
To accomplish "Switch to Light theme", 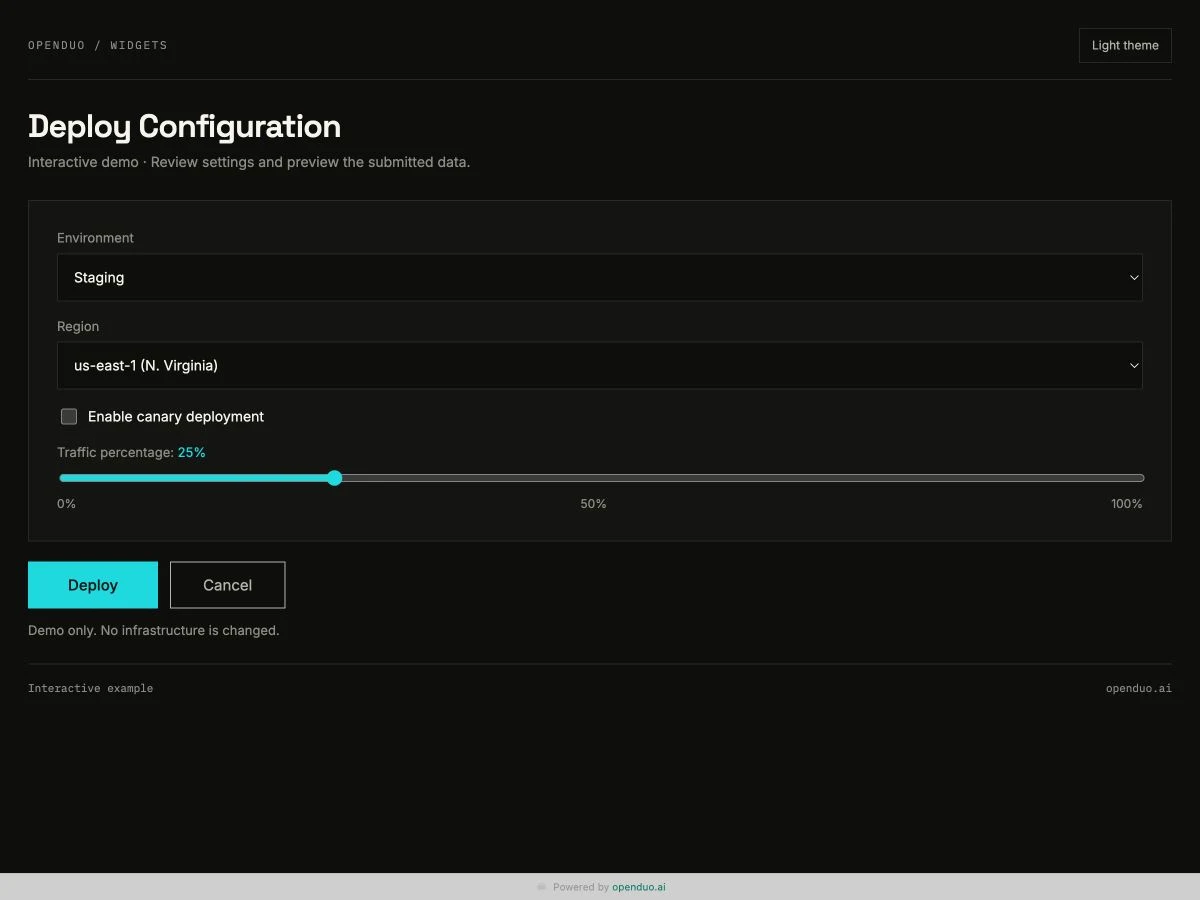I will (1125, 45).
